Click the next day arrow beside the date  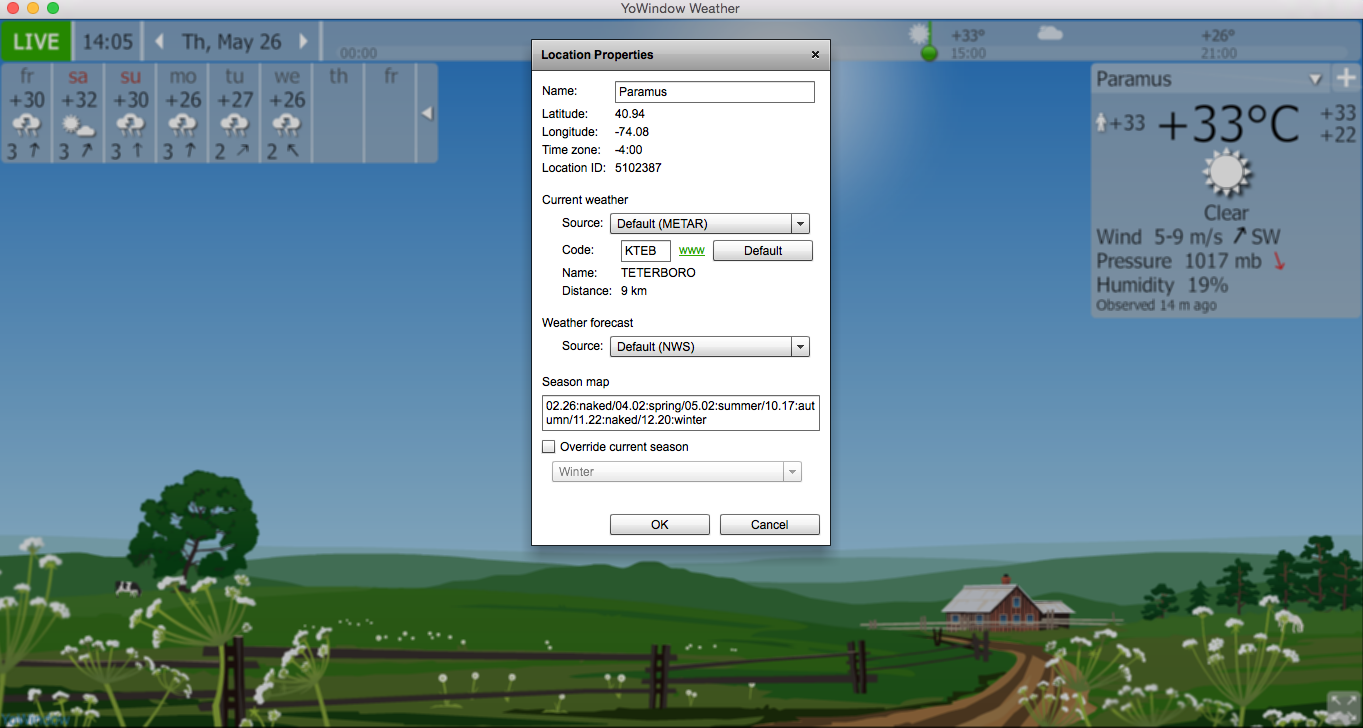pos(304,42)
